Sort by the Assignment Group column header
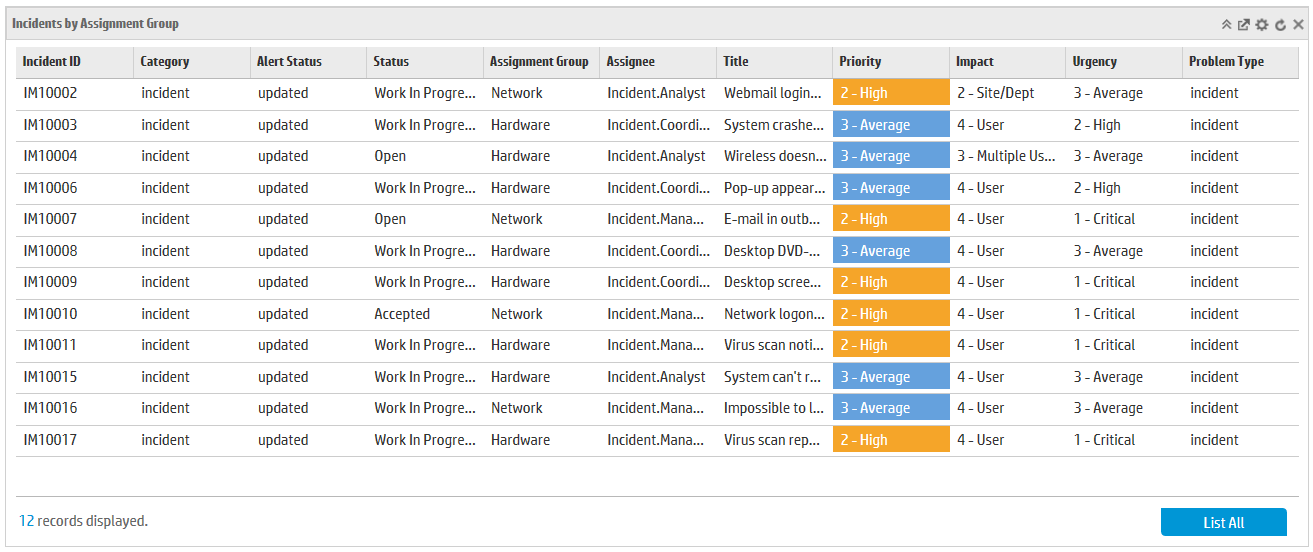Viewport: 1313px width, 552px height. [541, 62]
